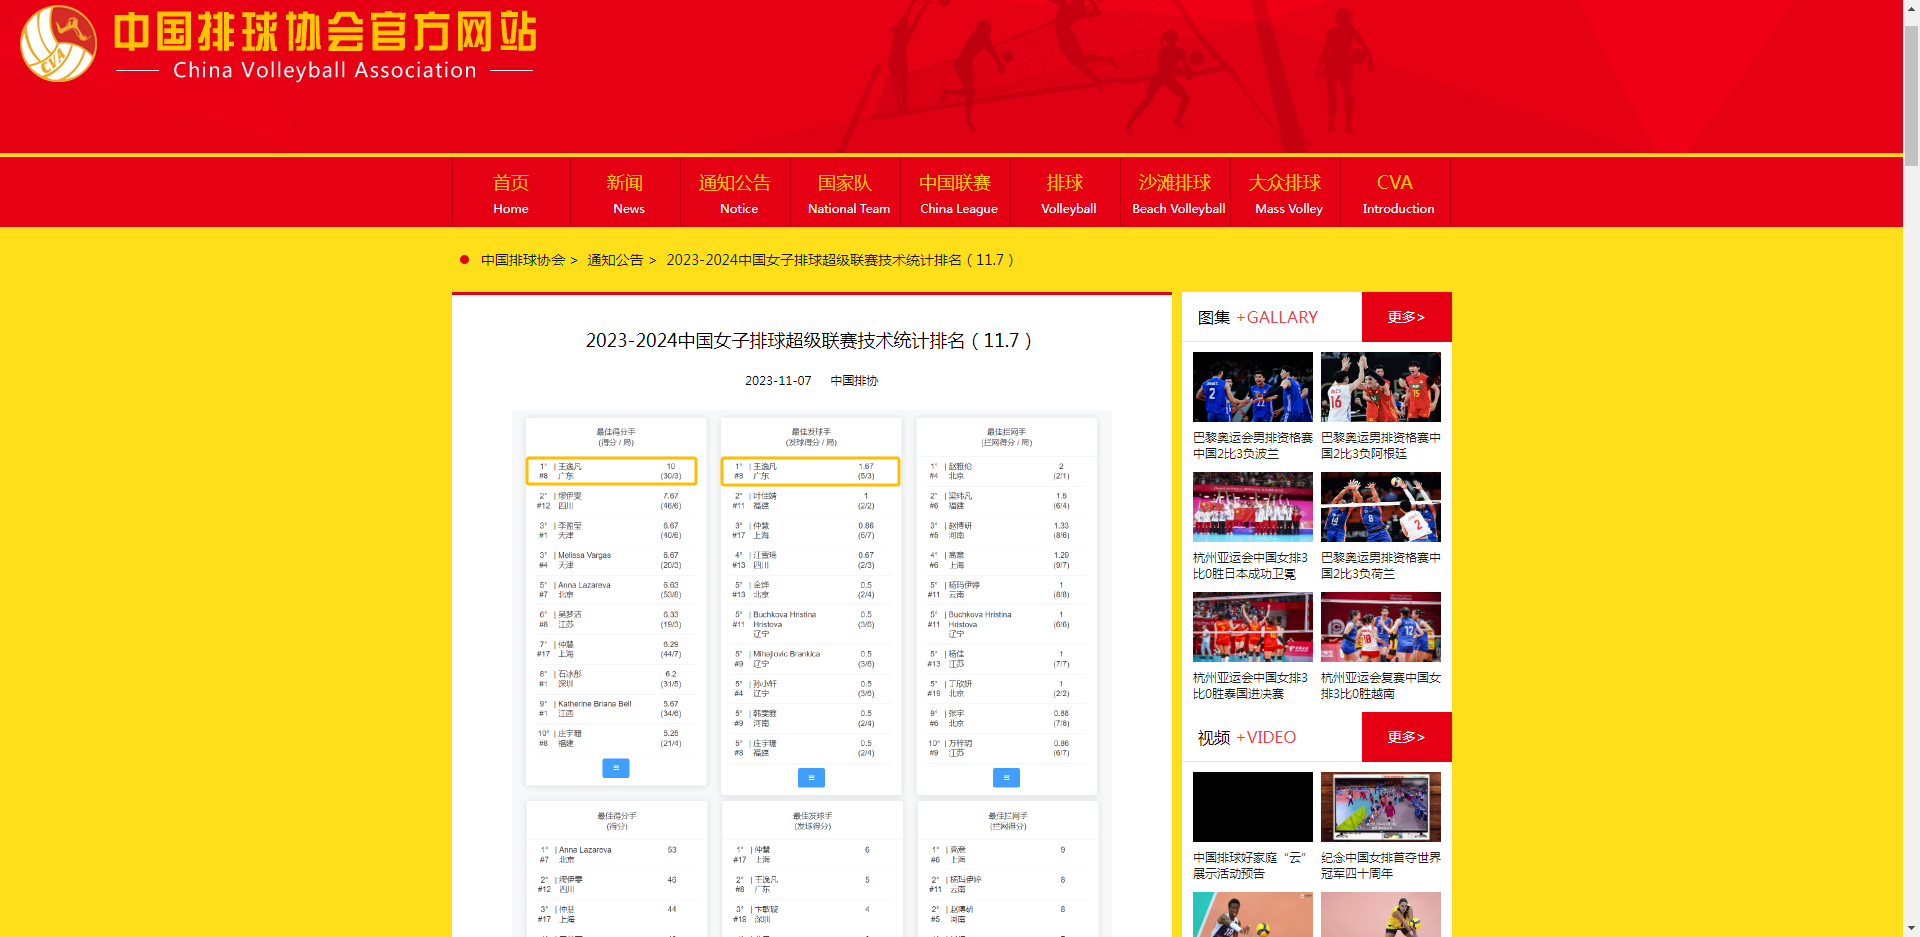Open video thumbnail 纪念中国女排首夺世界冠军四十周年
The width and height of the screenshot is (1920, 937).
(x=1381, y=807)
